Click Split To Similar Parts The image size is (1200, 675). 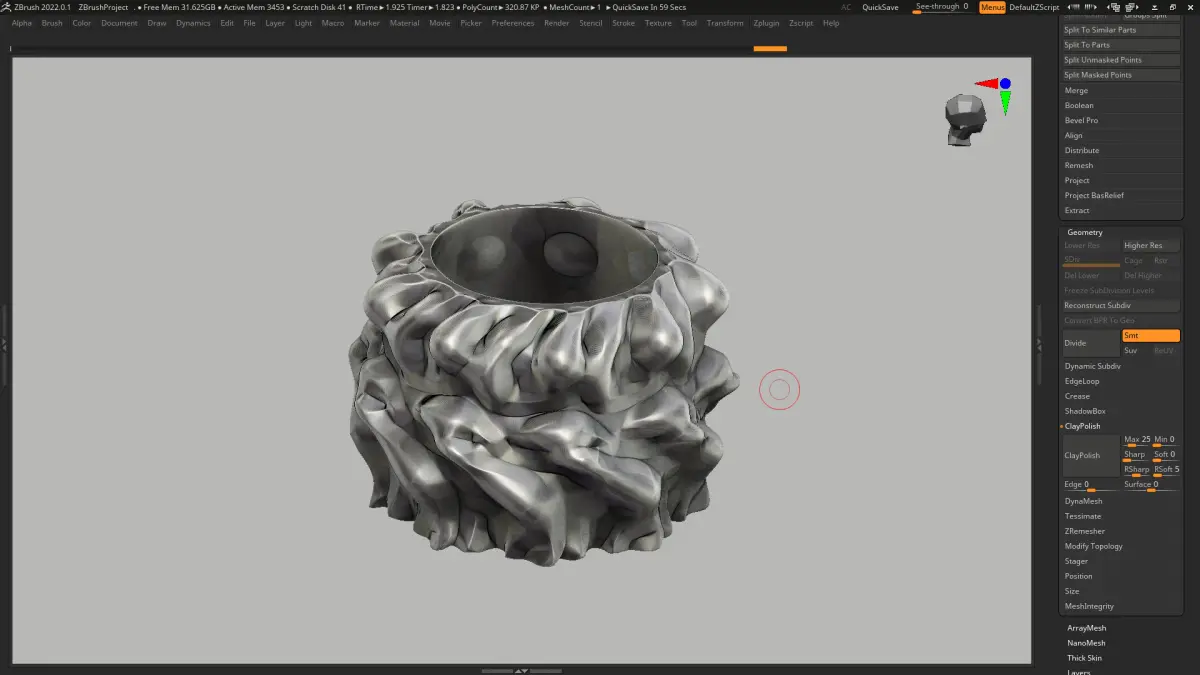click(x=1120, y=30)
